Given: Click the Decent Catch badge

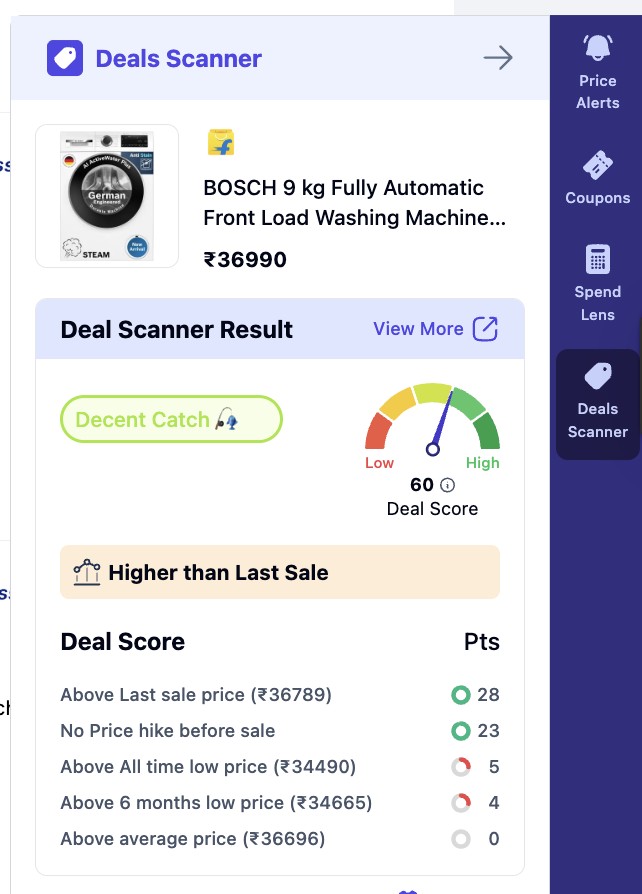Looking at the screenshot, I should click(171, 419).
